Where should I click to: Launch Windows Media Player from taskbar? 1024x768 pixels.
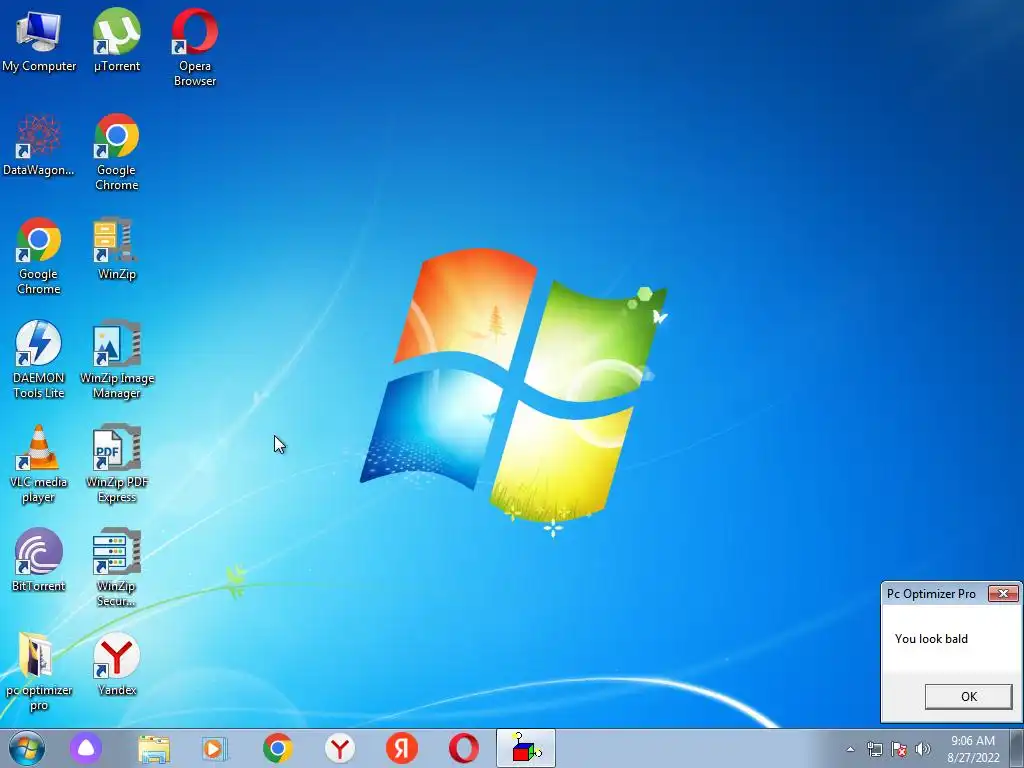pyautogui.click(x=214, y=748)
